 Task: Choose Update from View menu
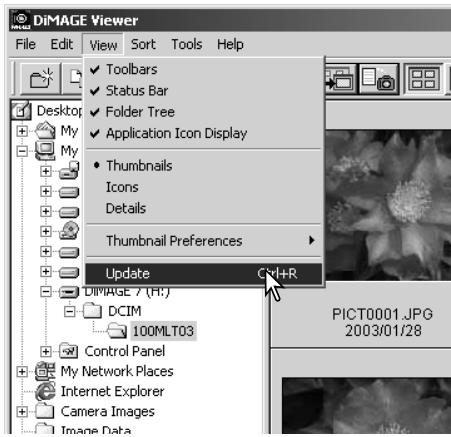click(x=204, y=274)
